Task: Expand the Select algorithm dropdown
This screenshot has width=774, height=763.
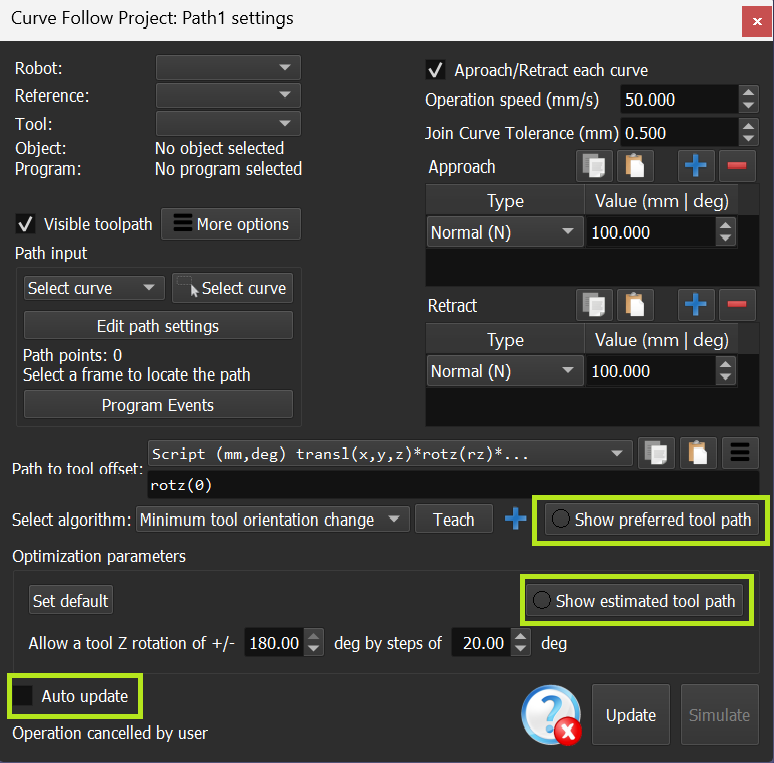Action: [272, 520]
